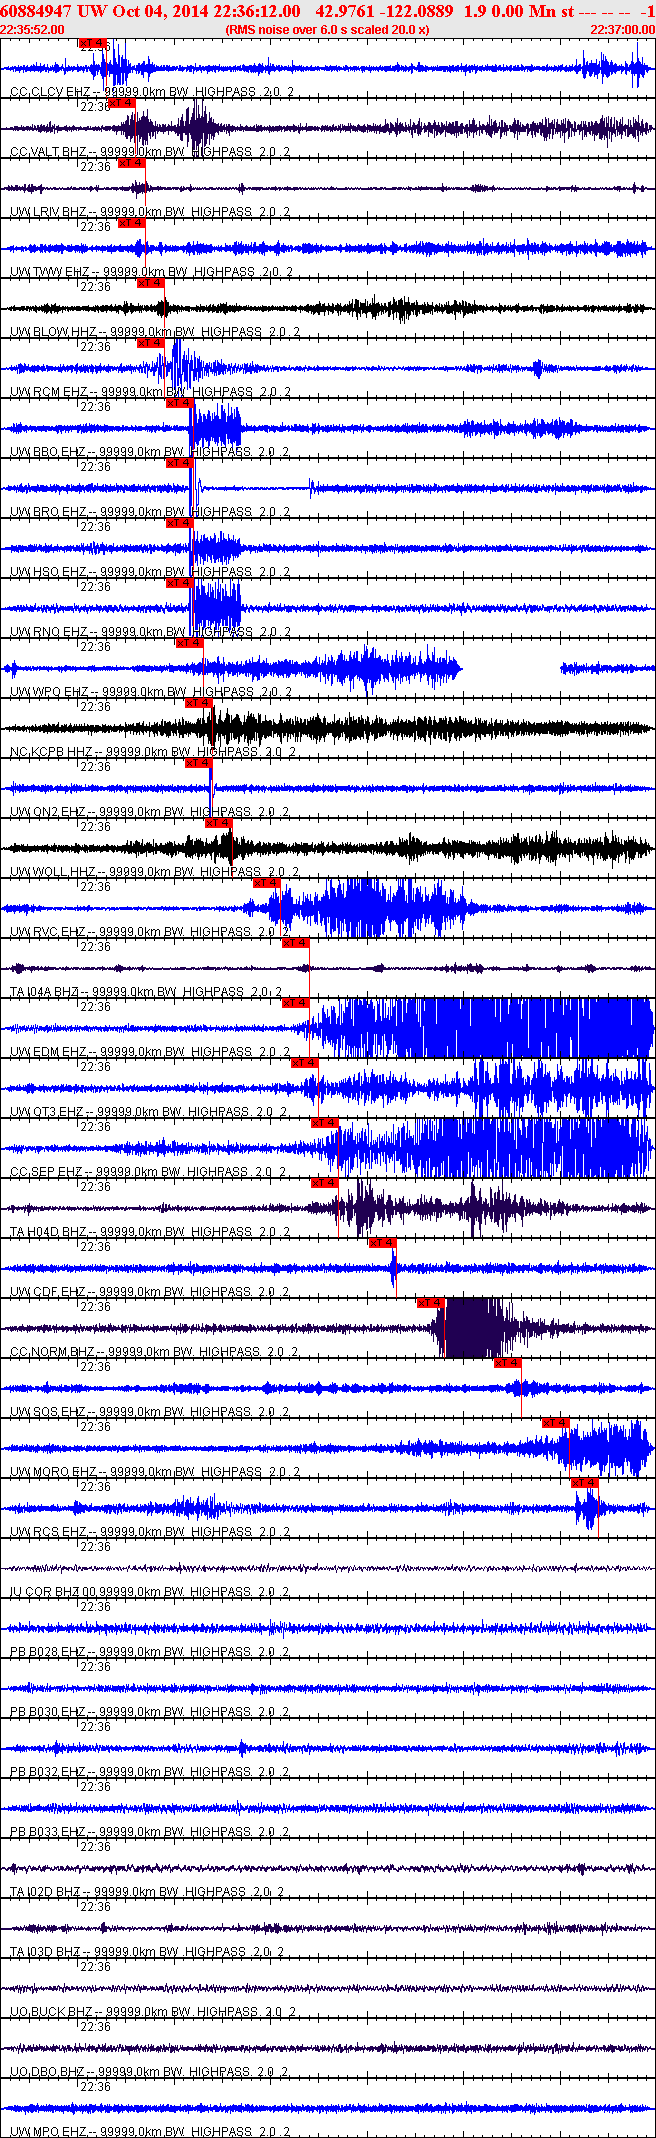Select the UW.BRO.EHZ station label

pos(151,512)
